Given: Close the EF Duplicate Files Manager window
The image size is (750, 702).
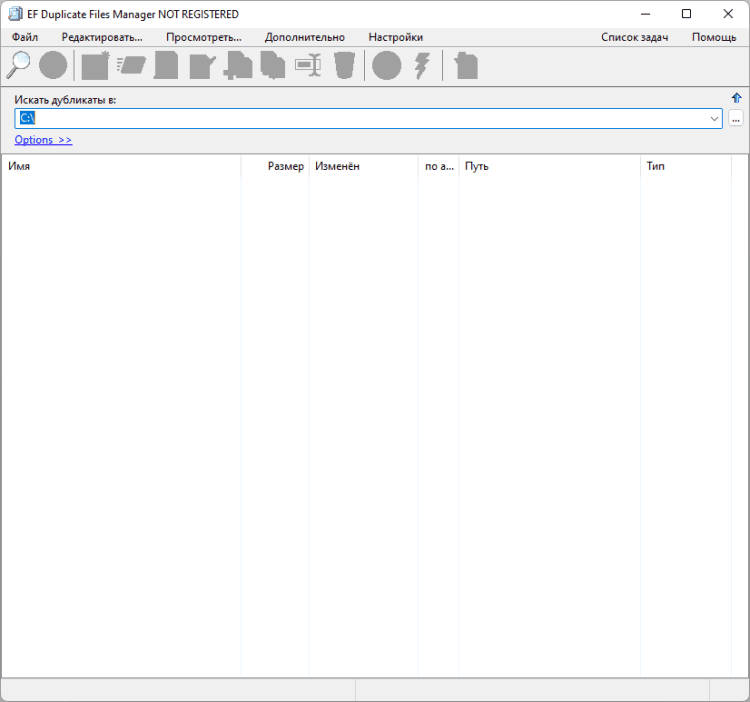Looking at the screenshot, I should [728, 14].
